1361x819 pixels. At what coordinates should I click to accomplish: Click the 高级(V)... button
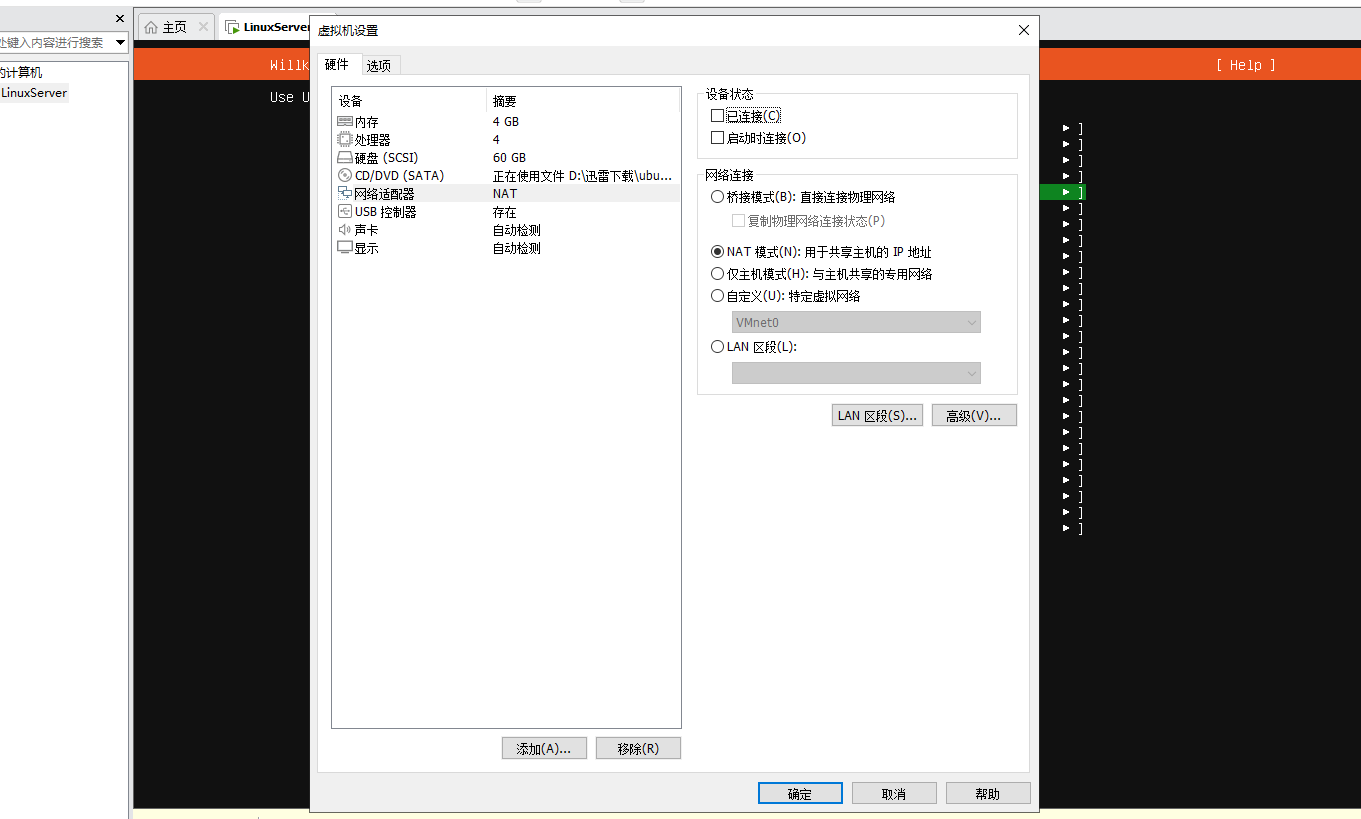pyautogui.click(x=973, y=416)
